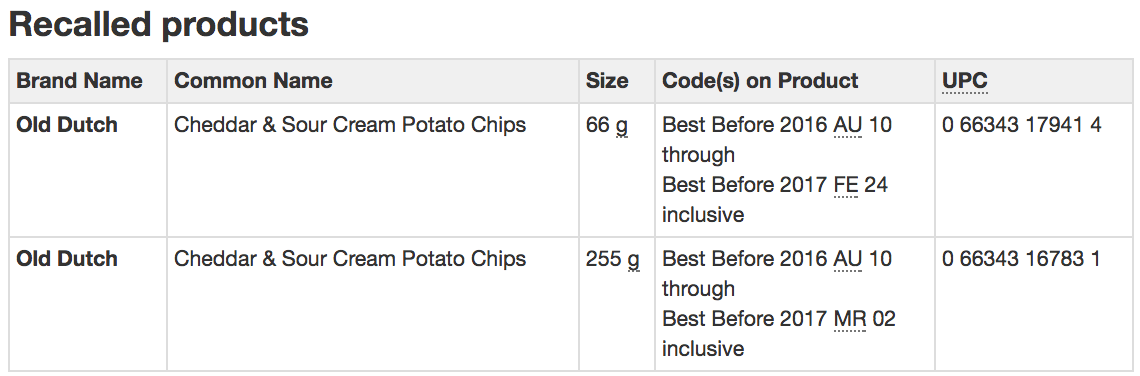Click the AU abbreviation in the 66 g row
This screenshot has width=1140, height=376.
[x=847, y=125]
